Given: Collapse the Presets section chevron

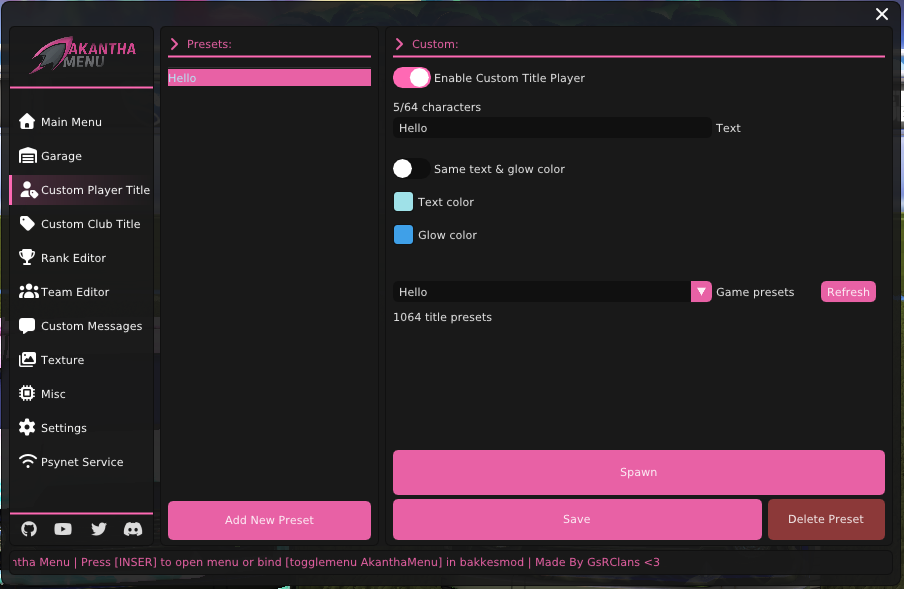Looking at the screenshot, I should click(x=175, y=44).
